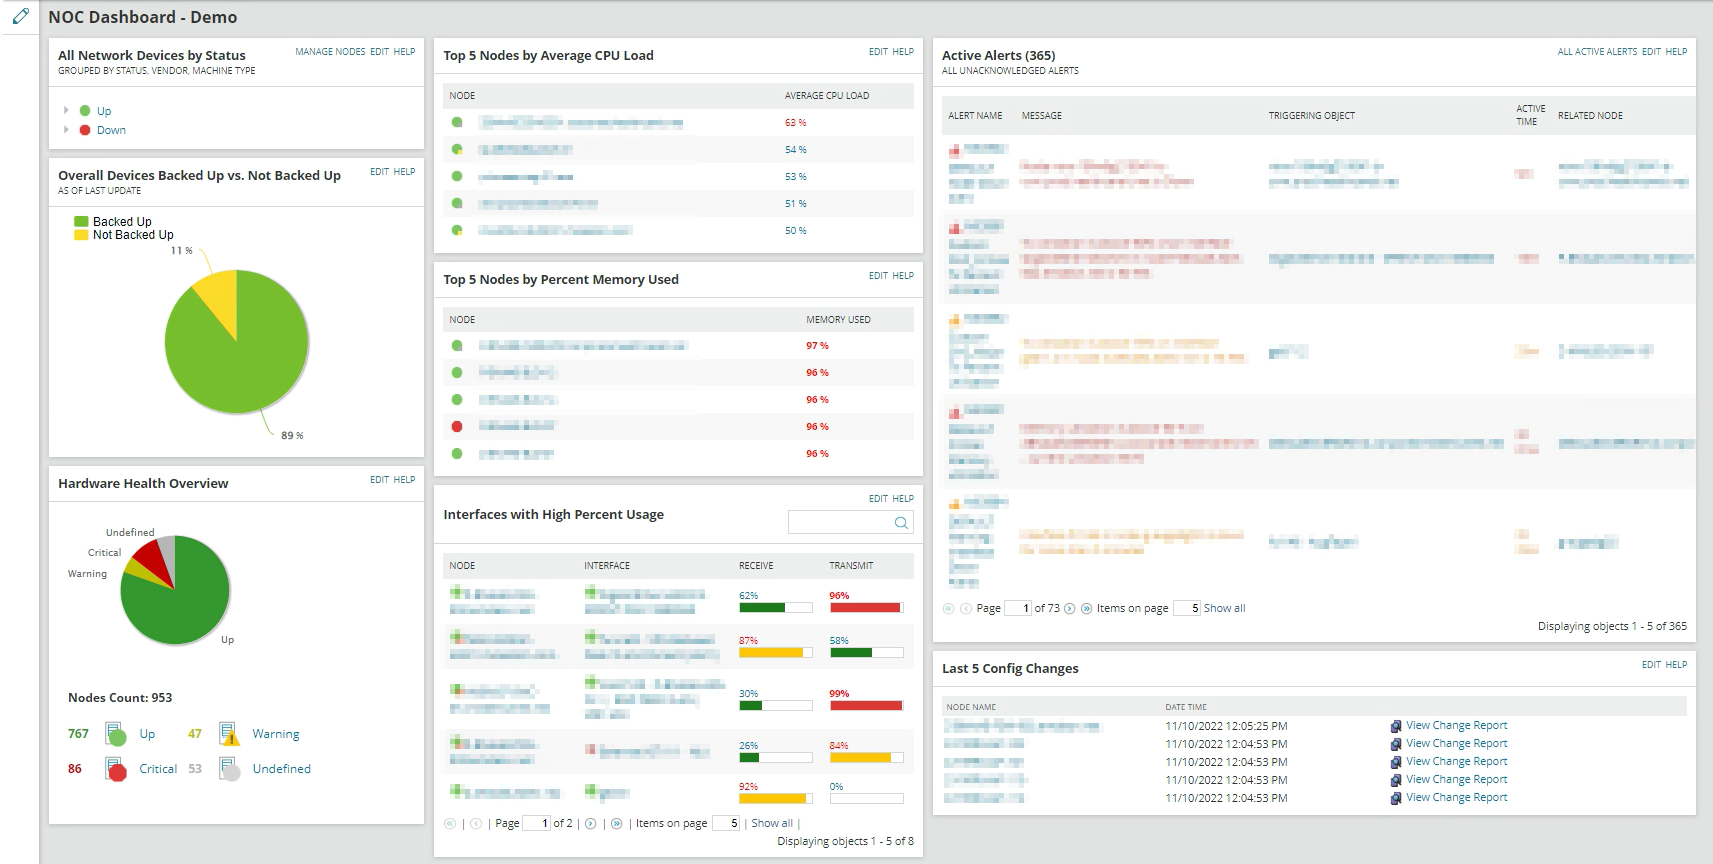Click the Warning hardware status icon

[229, 734]
